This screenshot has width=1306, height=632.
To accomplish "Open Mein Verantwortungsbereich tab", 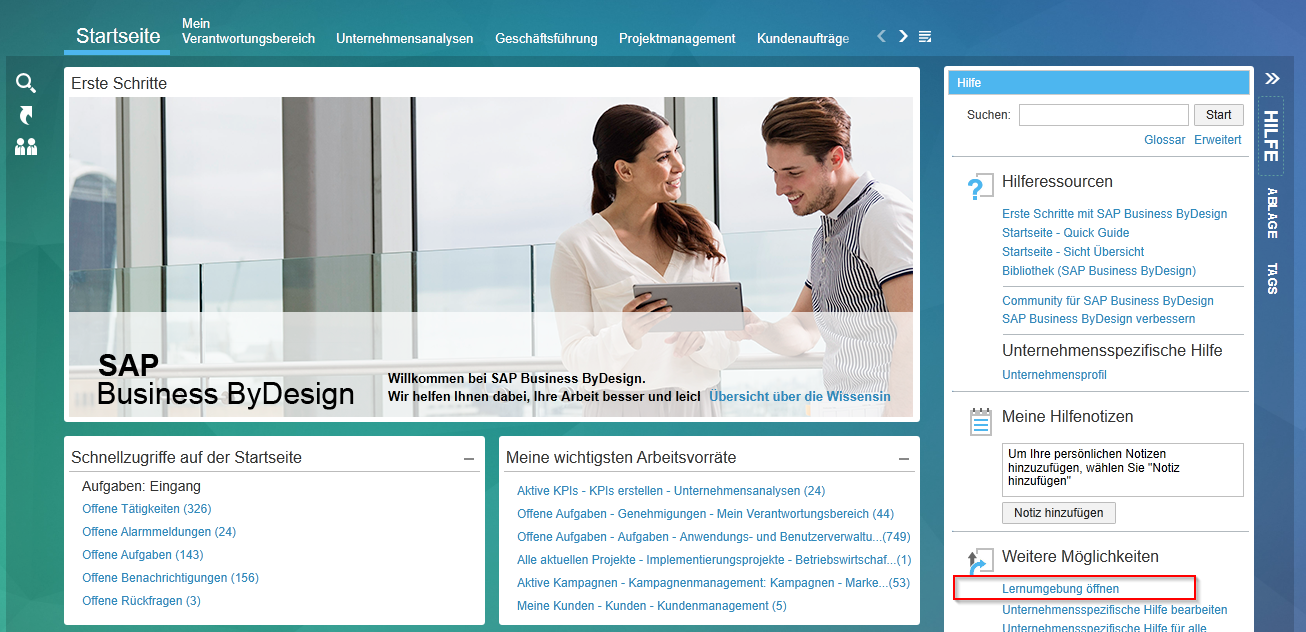I will pos(248,31).
